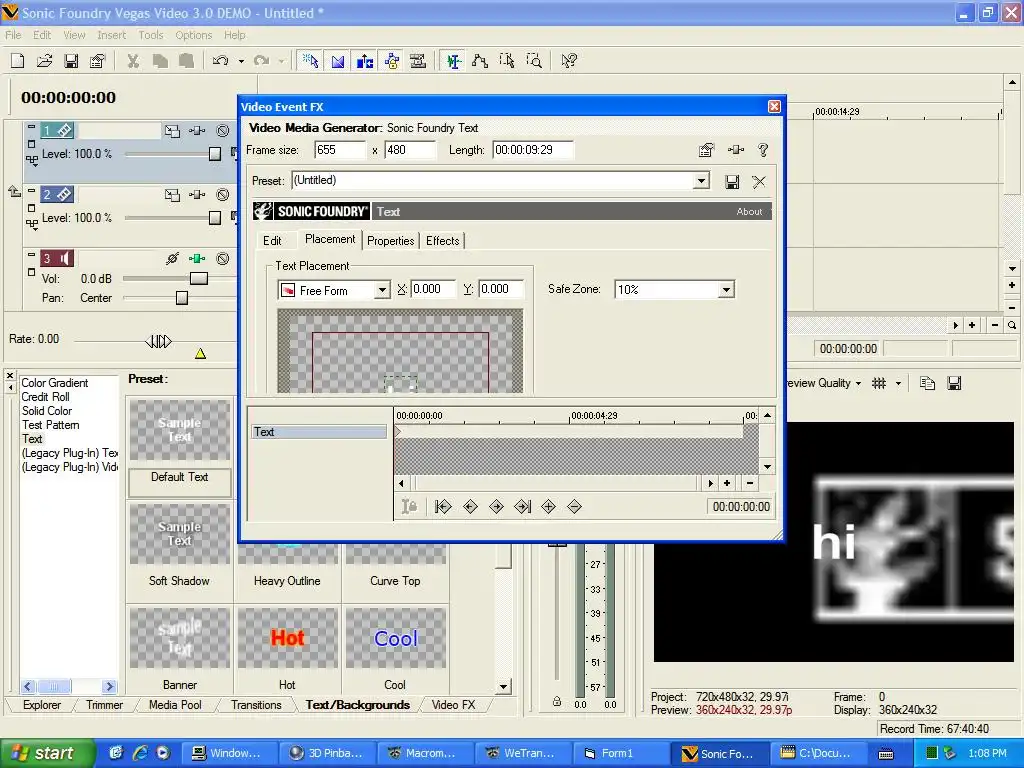Select the Zoom Edit tool

534,61
